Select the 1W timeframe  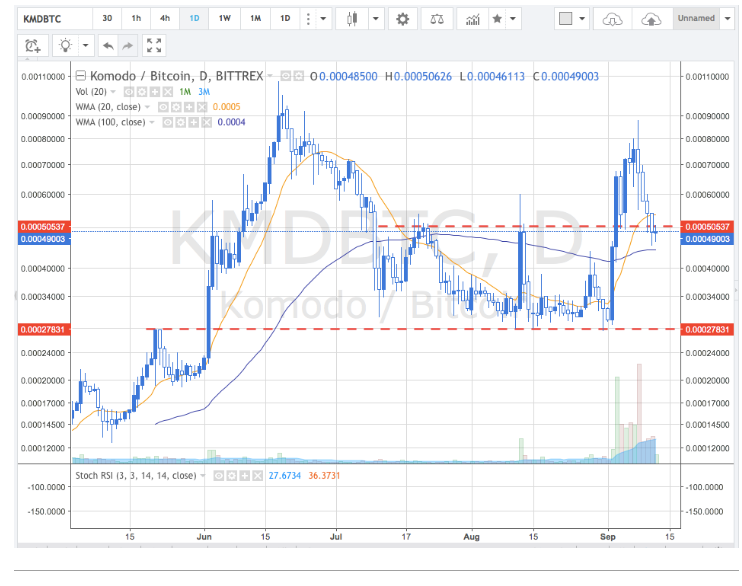point(225,19)
